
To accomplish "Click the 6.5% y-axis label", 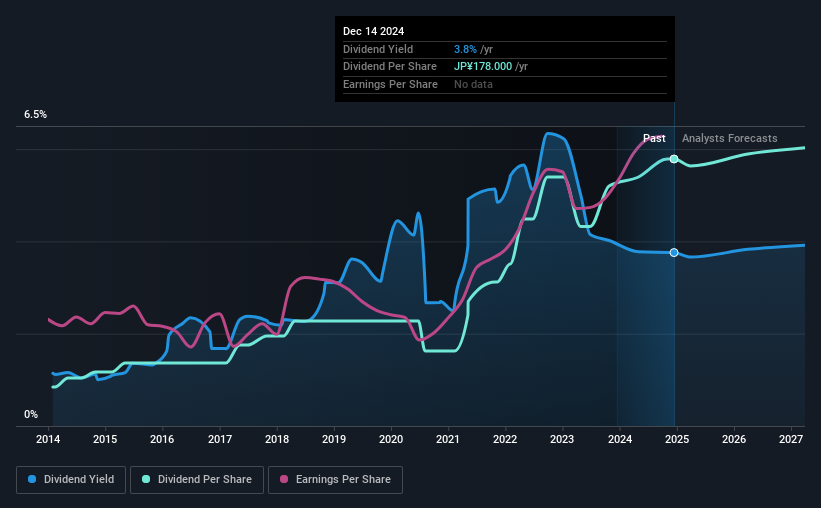I will pyautogui.click(x=36, y=115).
